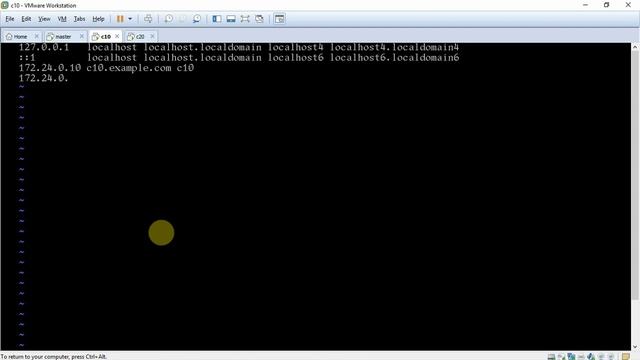Open the VM menu
640x360 pixels.
click(x=62, y=19)
